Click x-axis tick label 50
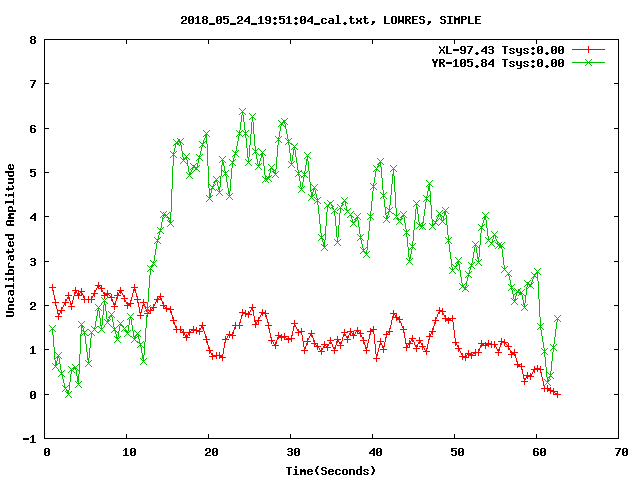640x480 pixels. [458, 452]
